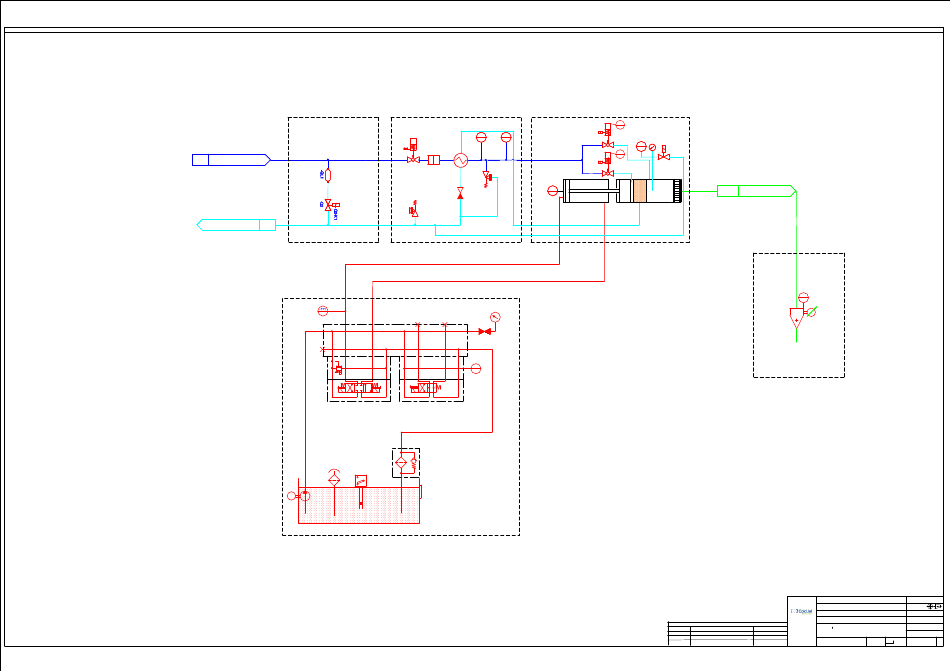This screenshot has width=950, height=671.
Task: Click the lower solenoid valve above cylinder
Action: [x=607, y=165]
